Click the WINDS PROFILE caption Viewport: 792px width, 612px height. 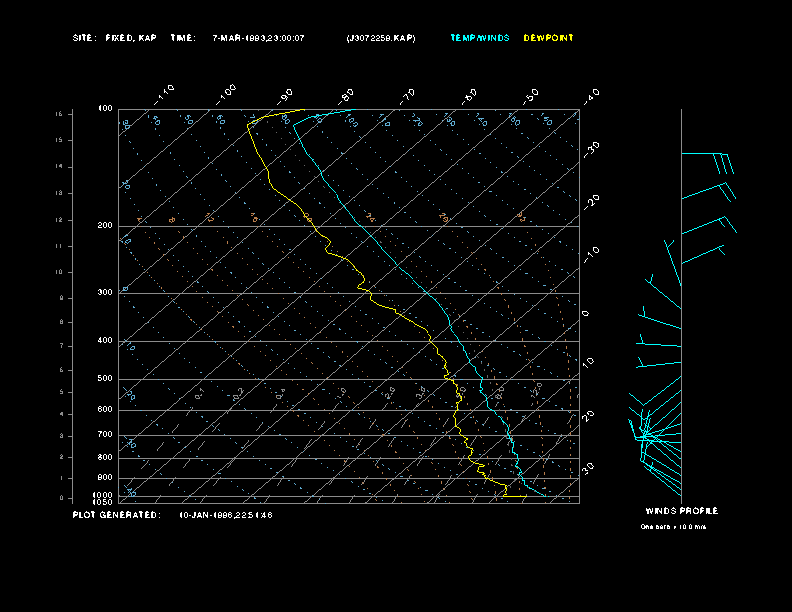click(x=681, y=511)
